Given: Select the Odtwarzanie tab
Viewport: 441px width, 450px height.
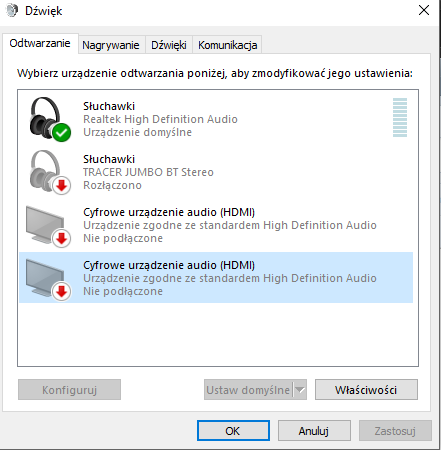Looking at the screenshot, I should [40, 43].
